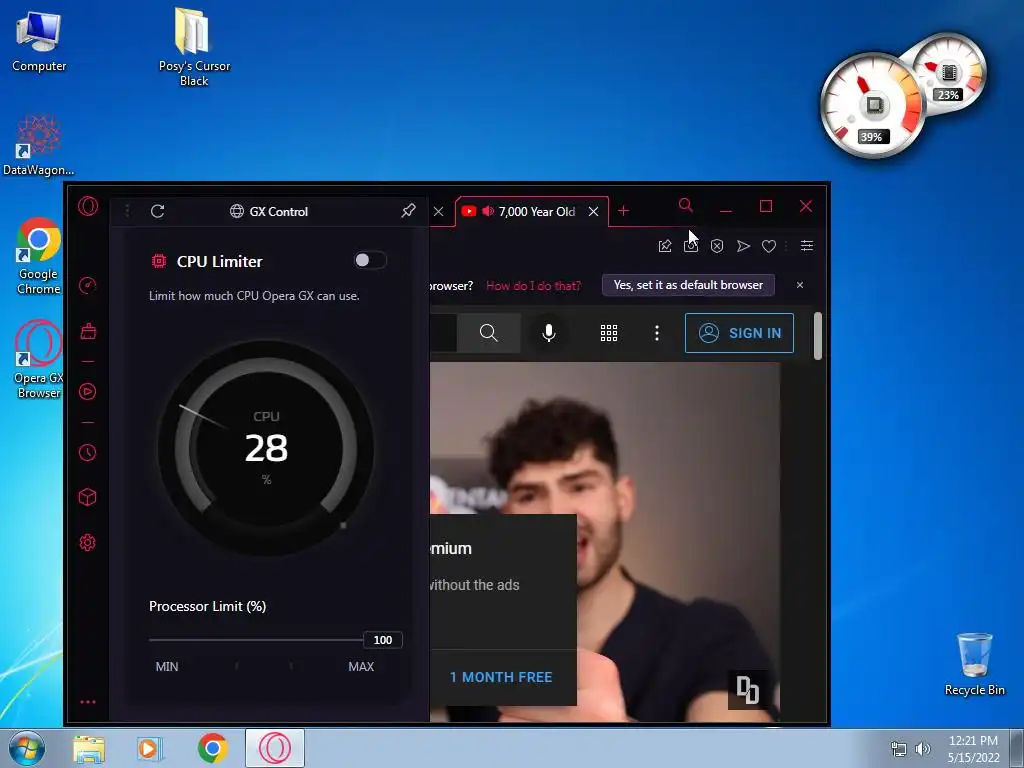This screenshot has height=768, width=1024.
Task: Click the 'How do I do that?' link
Action: [533, 285]
